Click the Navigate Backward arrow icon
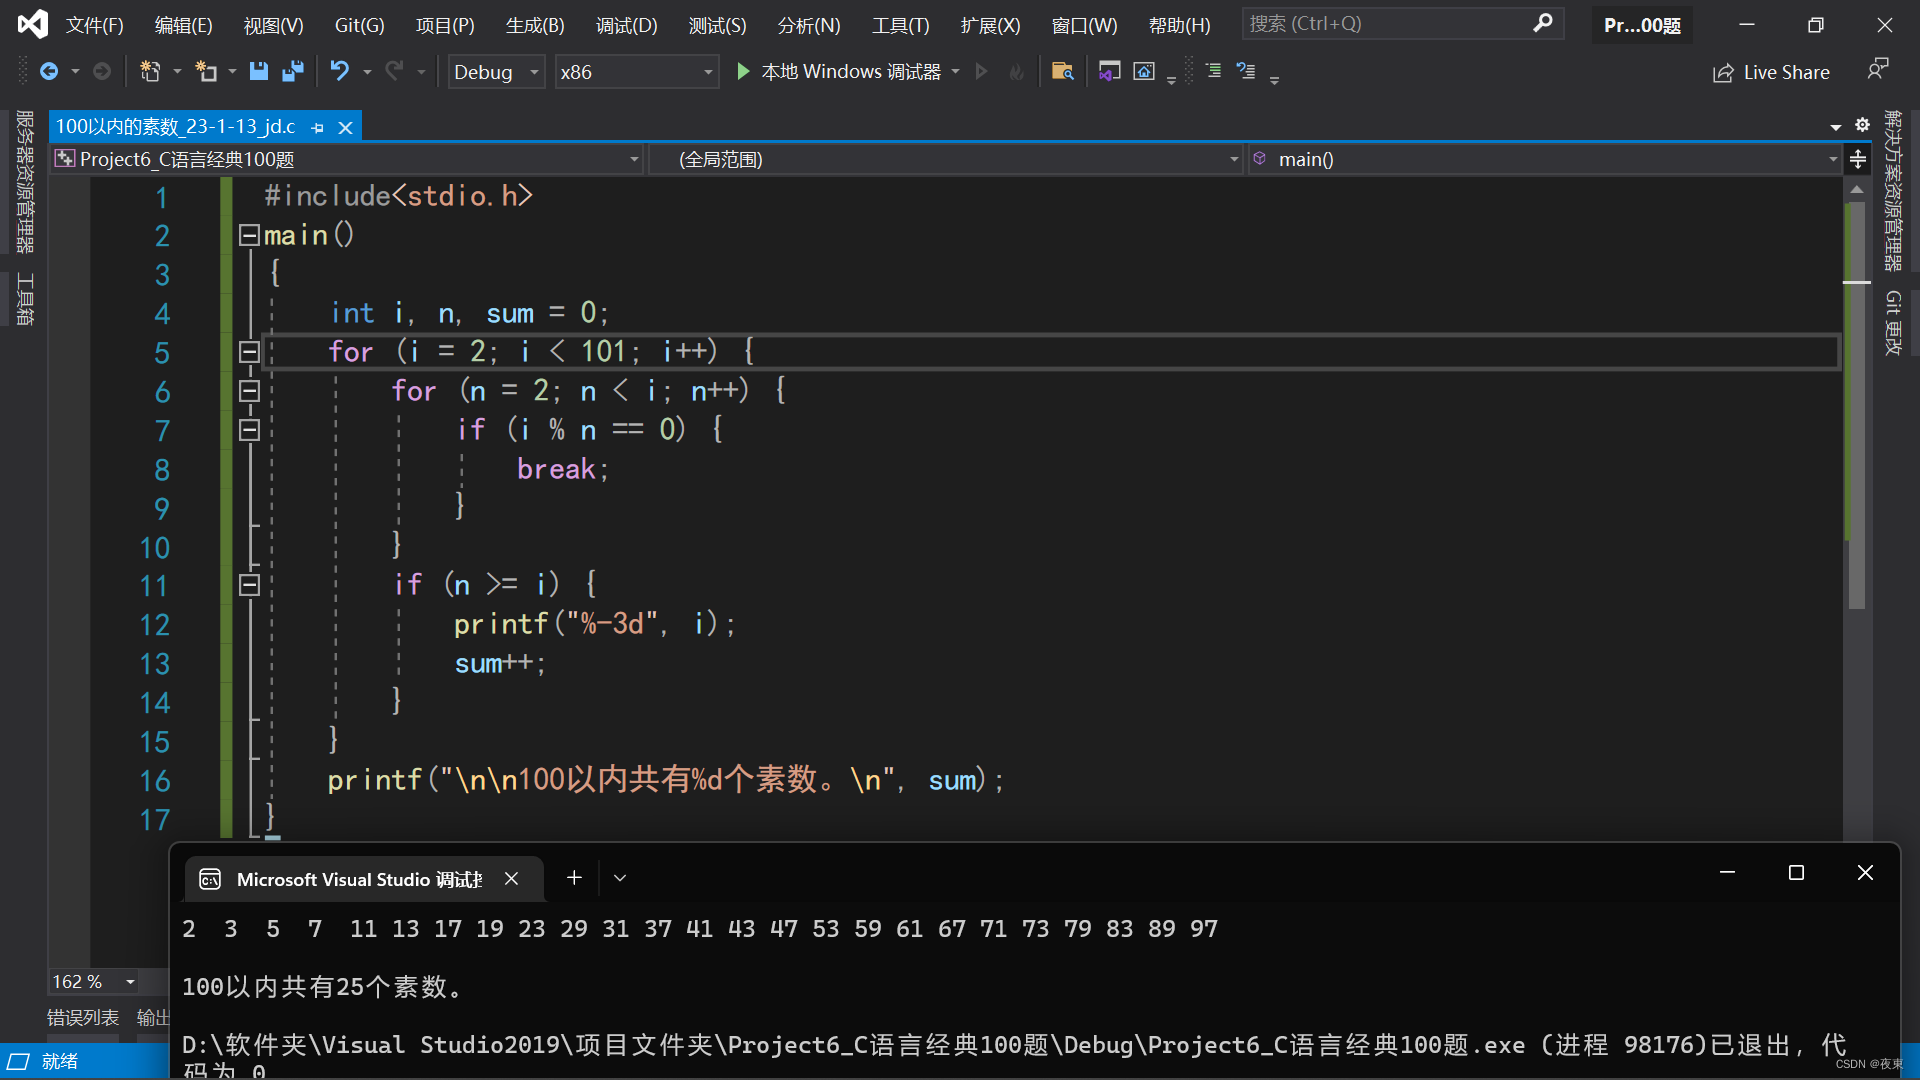The image size is (1920, 1080). 49,71
